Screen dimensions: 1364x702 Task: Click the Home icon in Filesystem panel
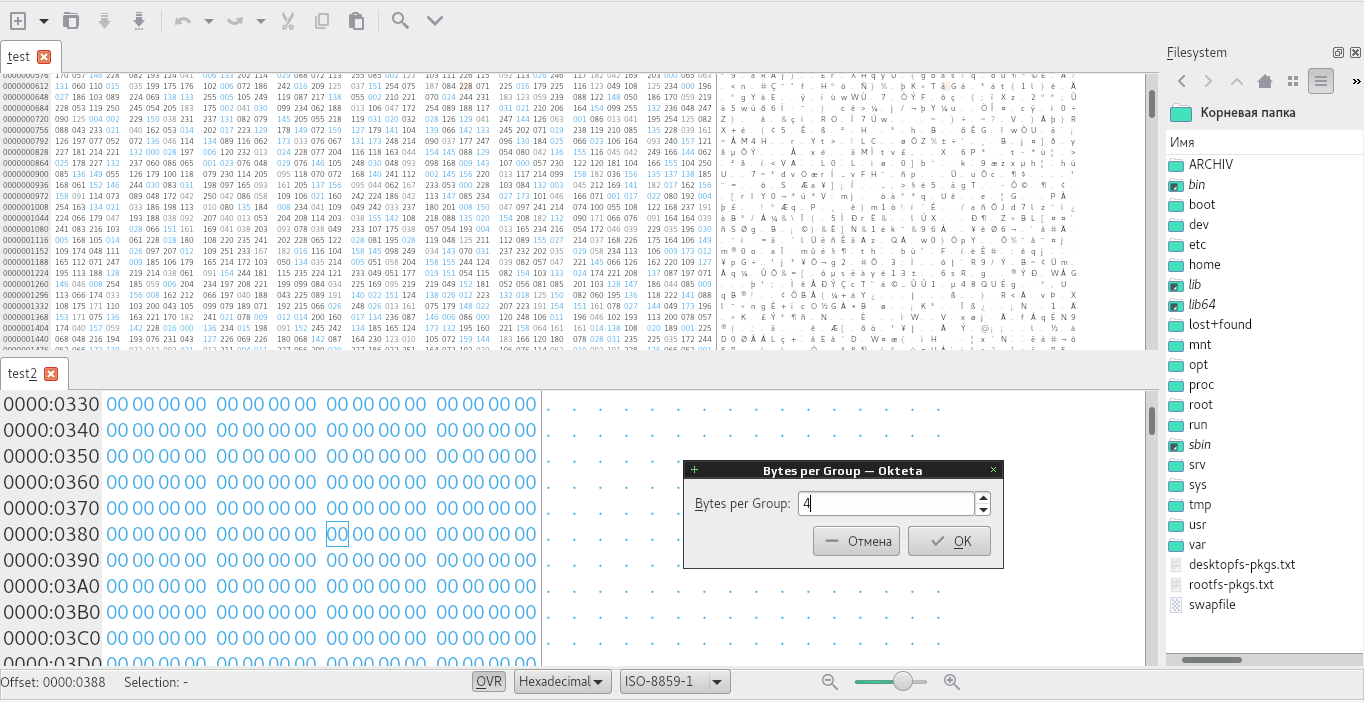[x=1265, y=81]
